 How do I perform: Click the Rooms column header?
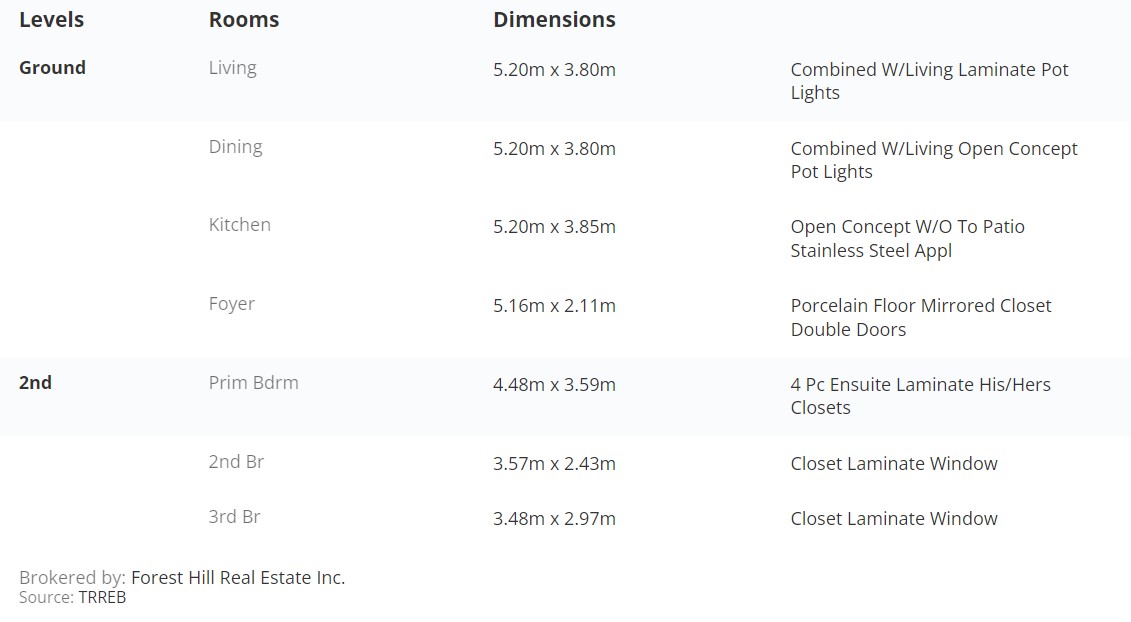pos(244,19)
